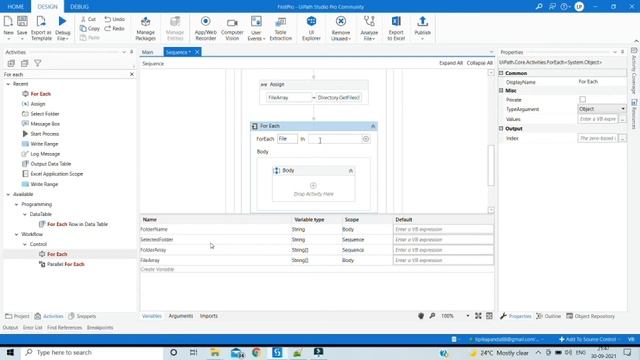This screenshot has width=640, height=360.
Task: Open activities filter funnel icon
Action: 38,63
